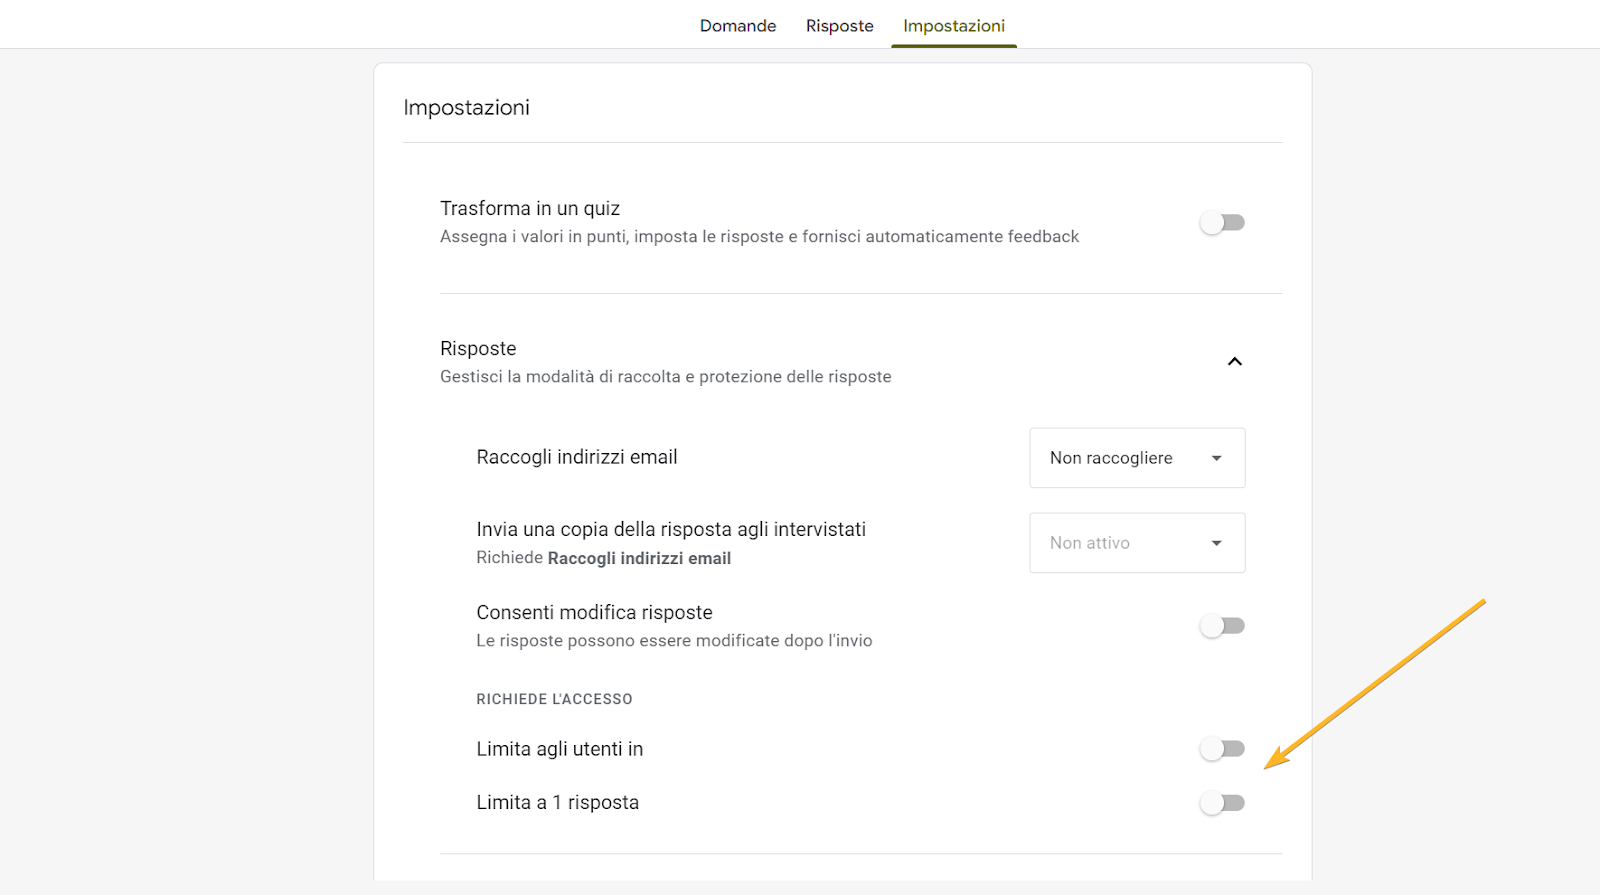The height and width of the screenshot is (895, 1600).
Task: Open the Domande tab
Action: click(737, 26)
